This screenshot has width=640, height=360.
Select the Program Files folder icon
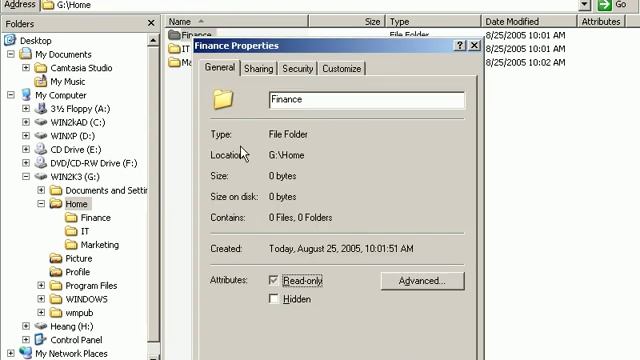click(x=56, y=285)
